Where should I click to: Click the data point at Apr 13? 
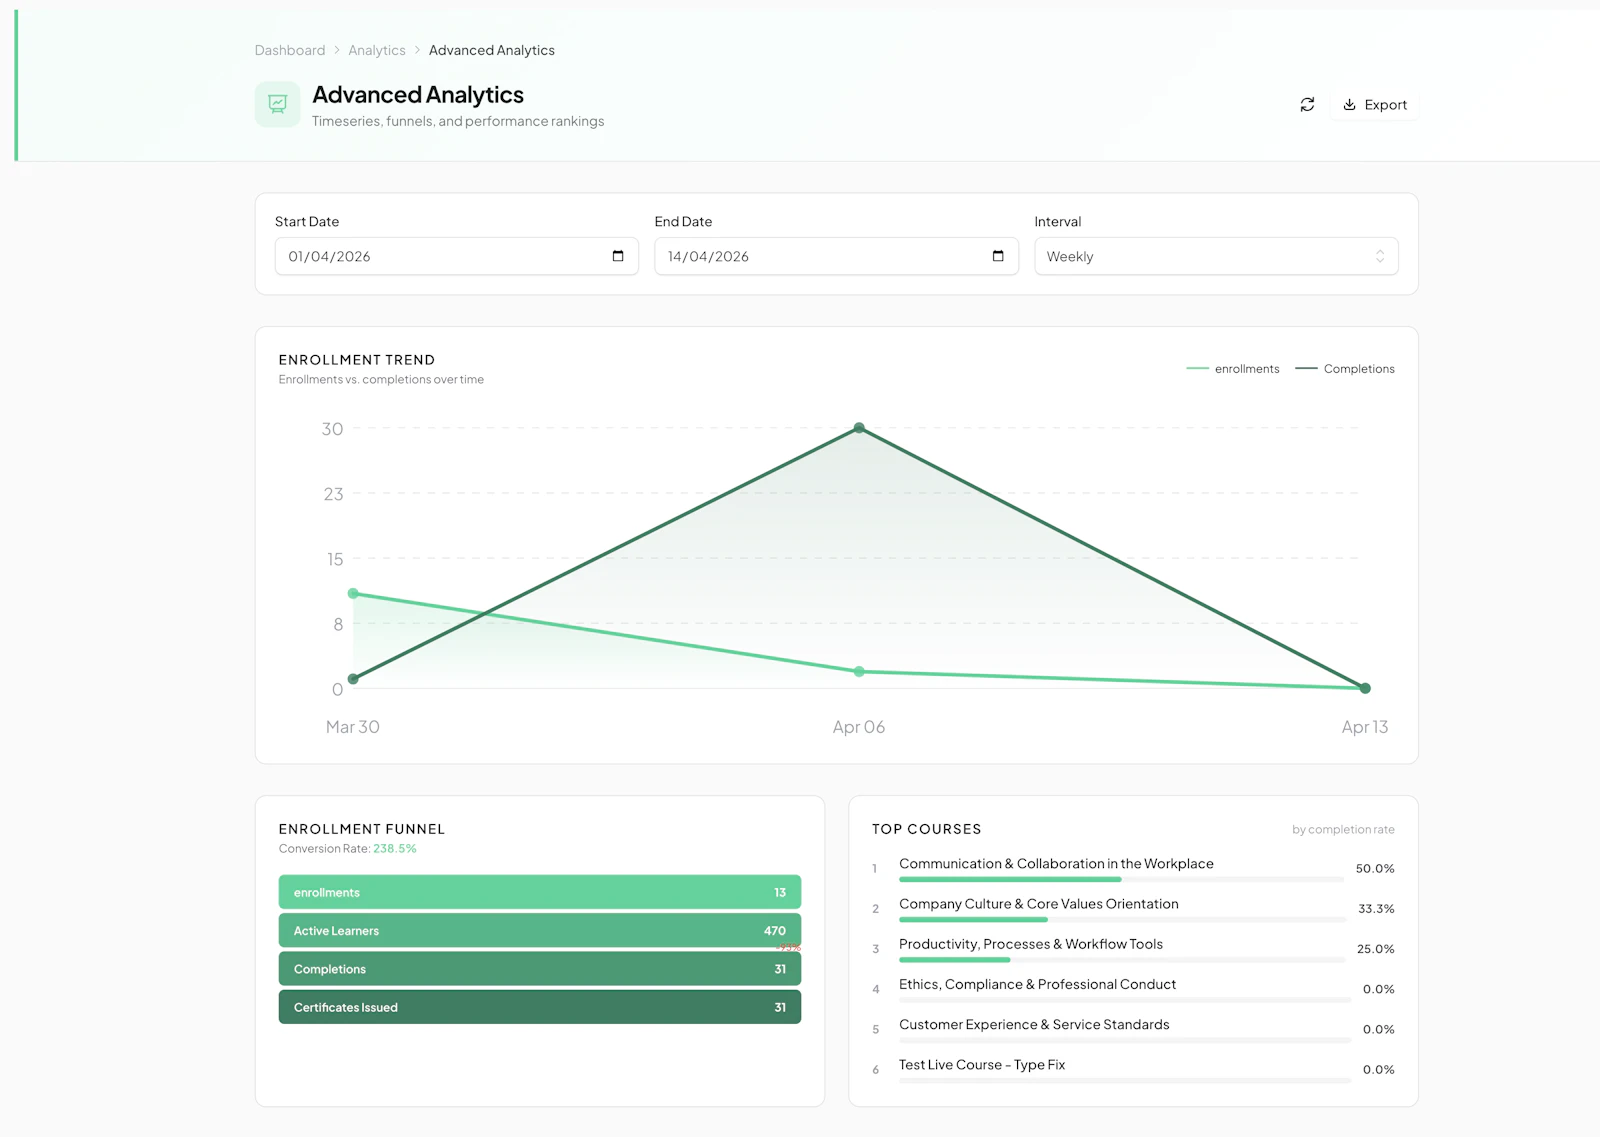coord(1364,688)
